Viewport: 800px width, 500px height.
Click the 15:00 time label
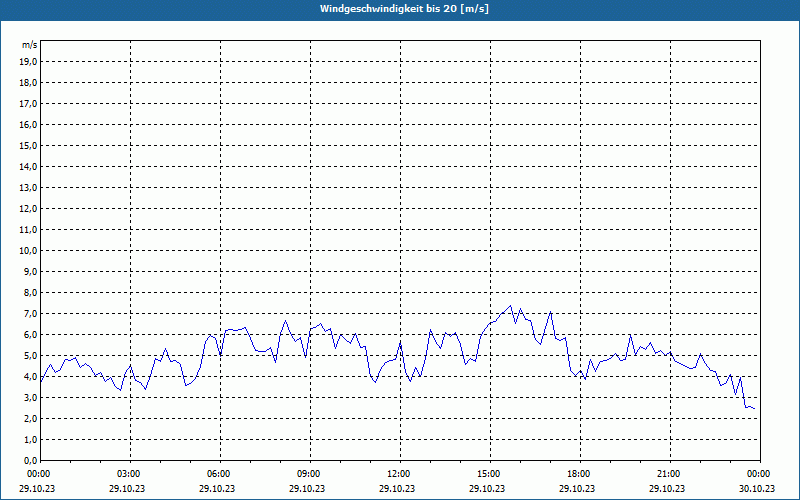pos(490,474)
